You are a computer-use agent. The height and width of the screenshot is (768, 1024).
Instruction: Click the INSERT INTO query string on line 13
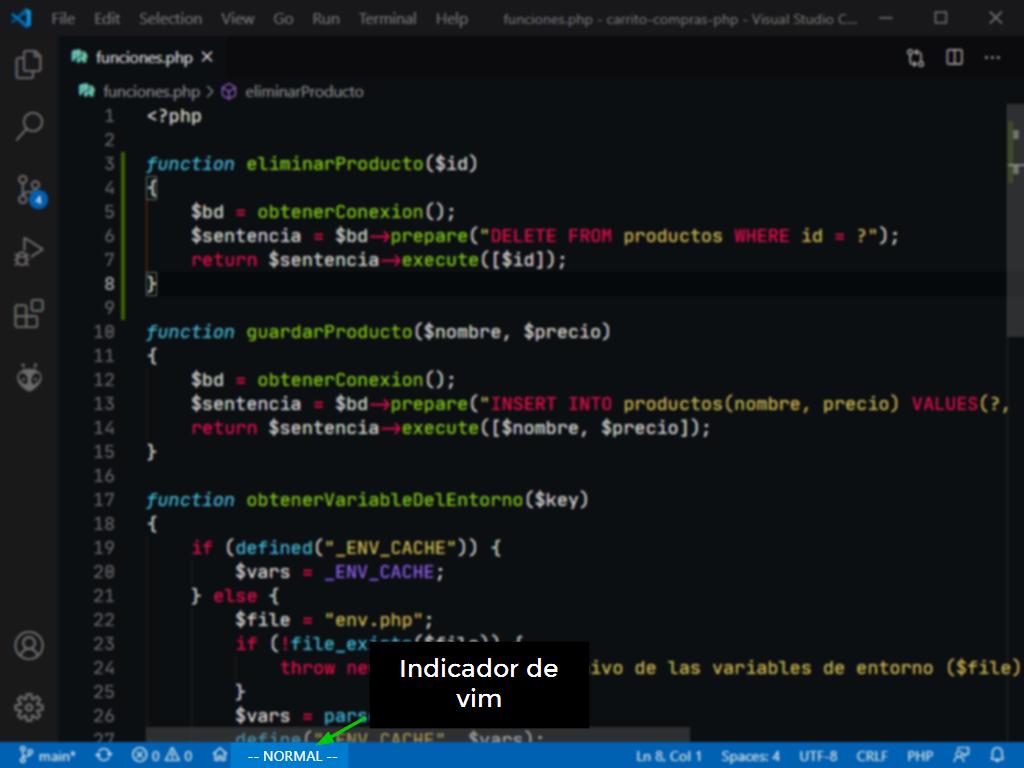click(x=744, y=404)
